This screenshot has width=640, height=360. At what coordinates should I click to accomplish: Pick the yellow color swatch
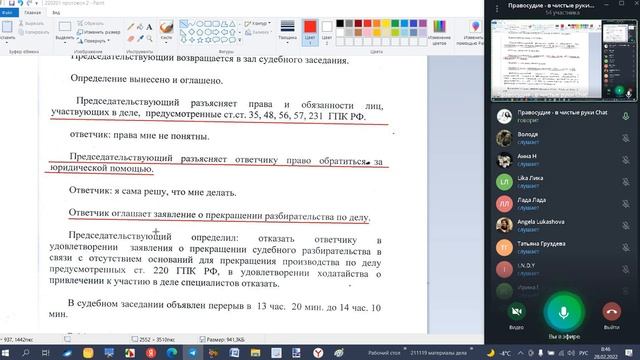point(386,24)
